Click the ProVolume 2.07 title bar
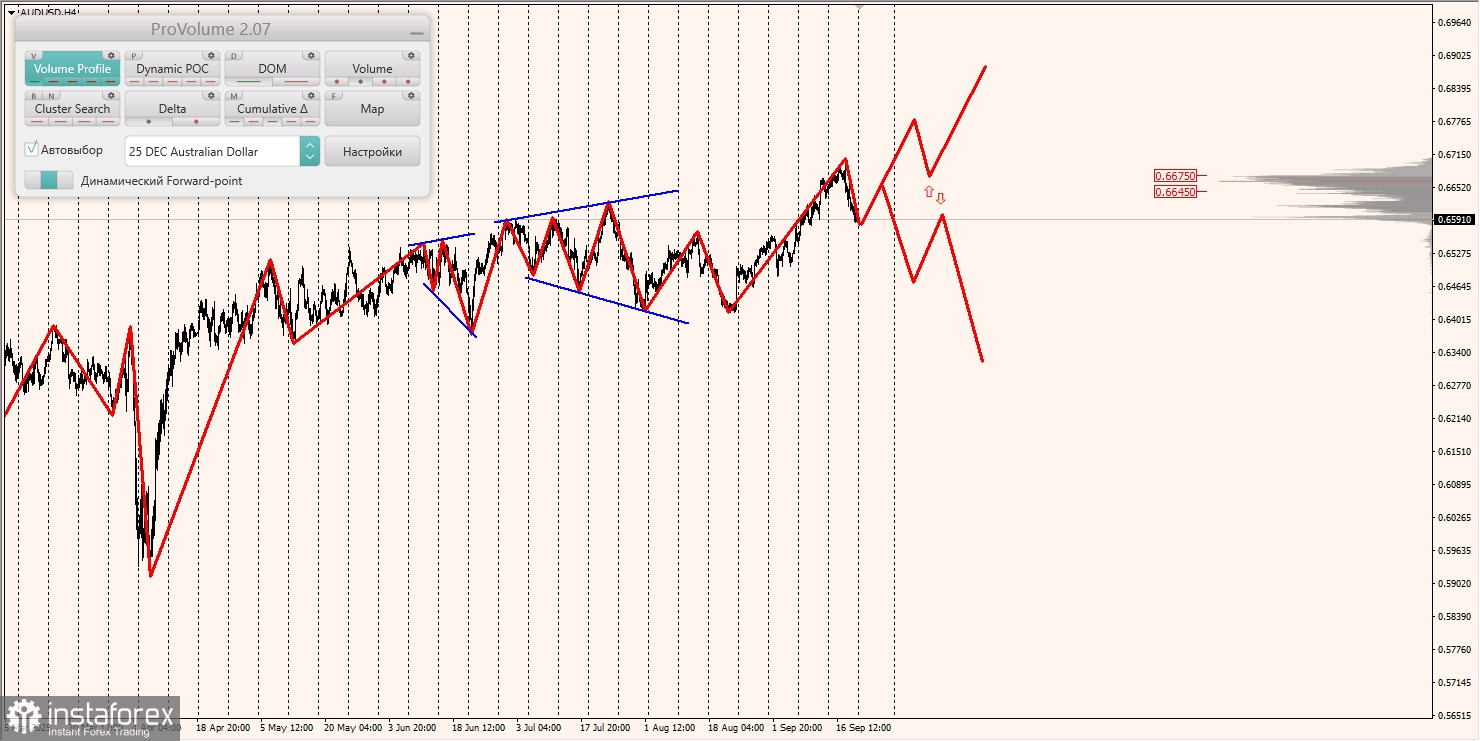1480x741 pixels. [x=210, y=30]
